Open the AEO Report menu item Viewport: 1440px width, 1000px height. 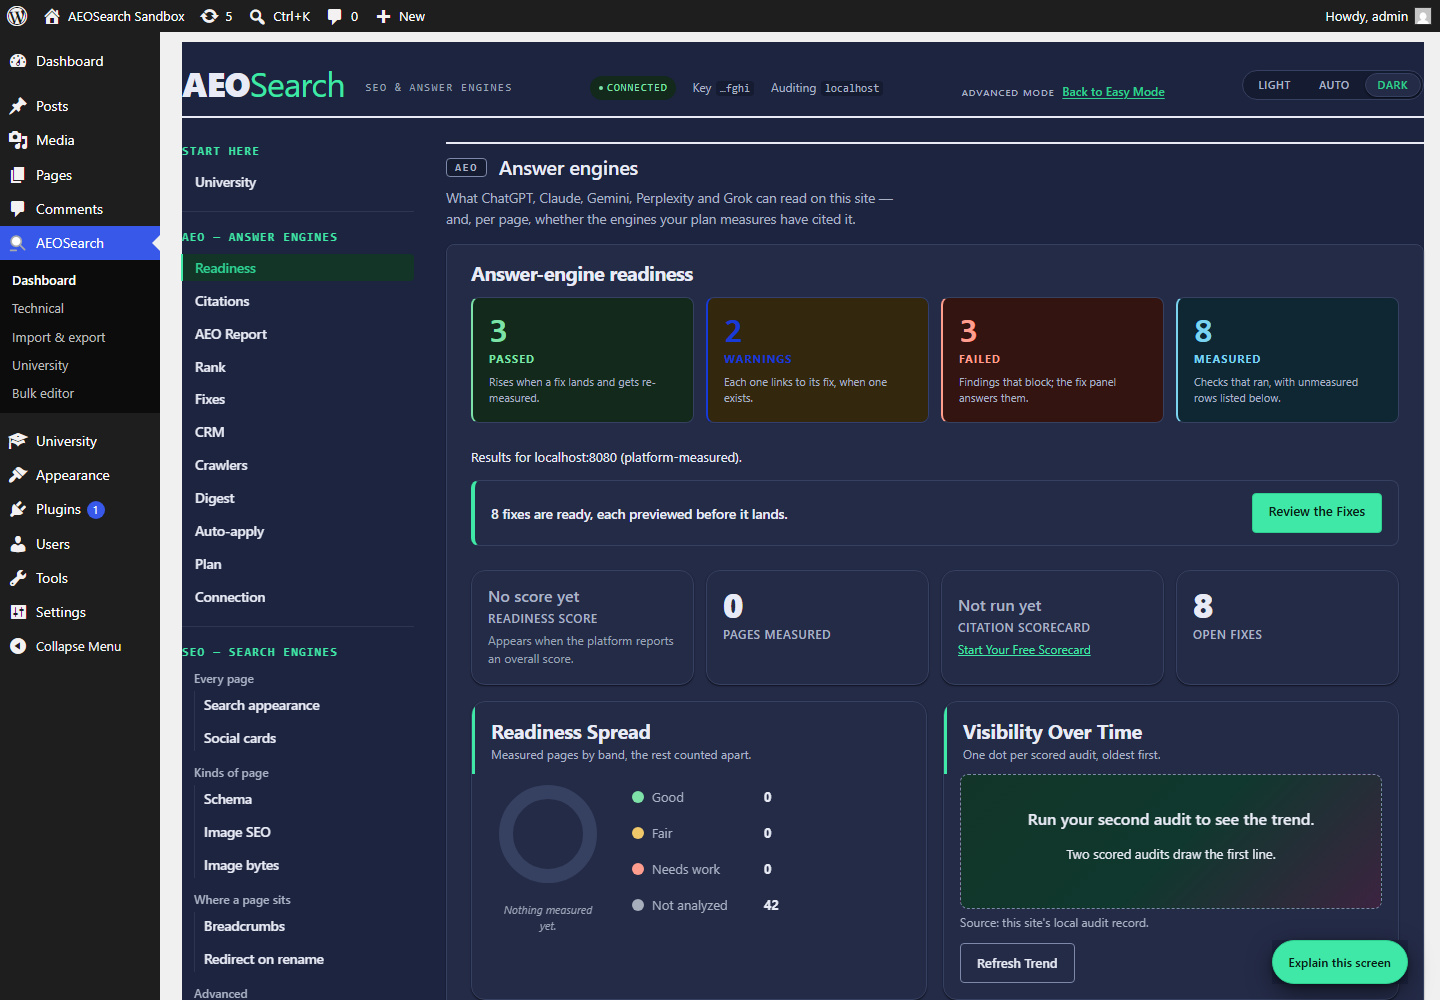(x=231, y=334)
